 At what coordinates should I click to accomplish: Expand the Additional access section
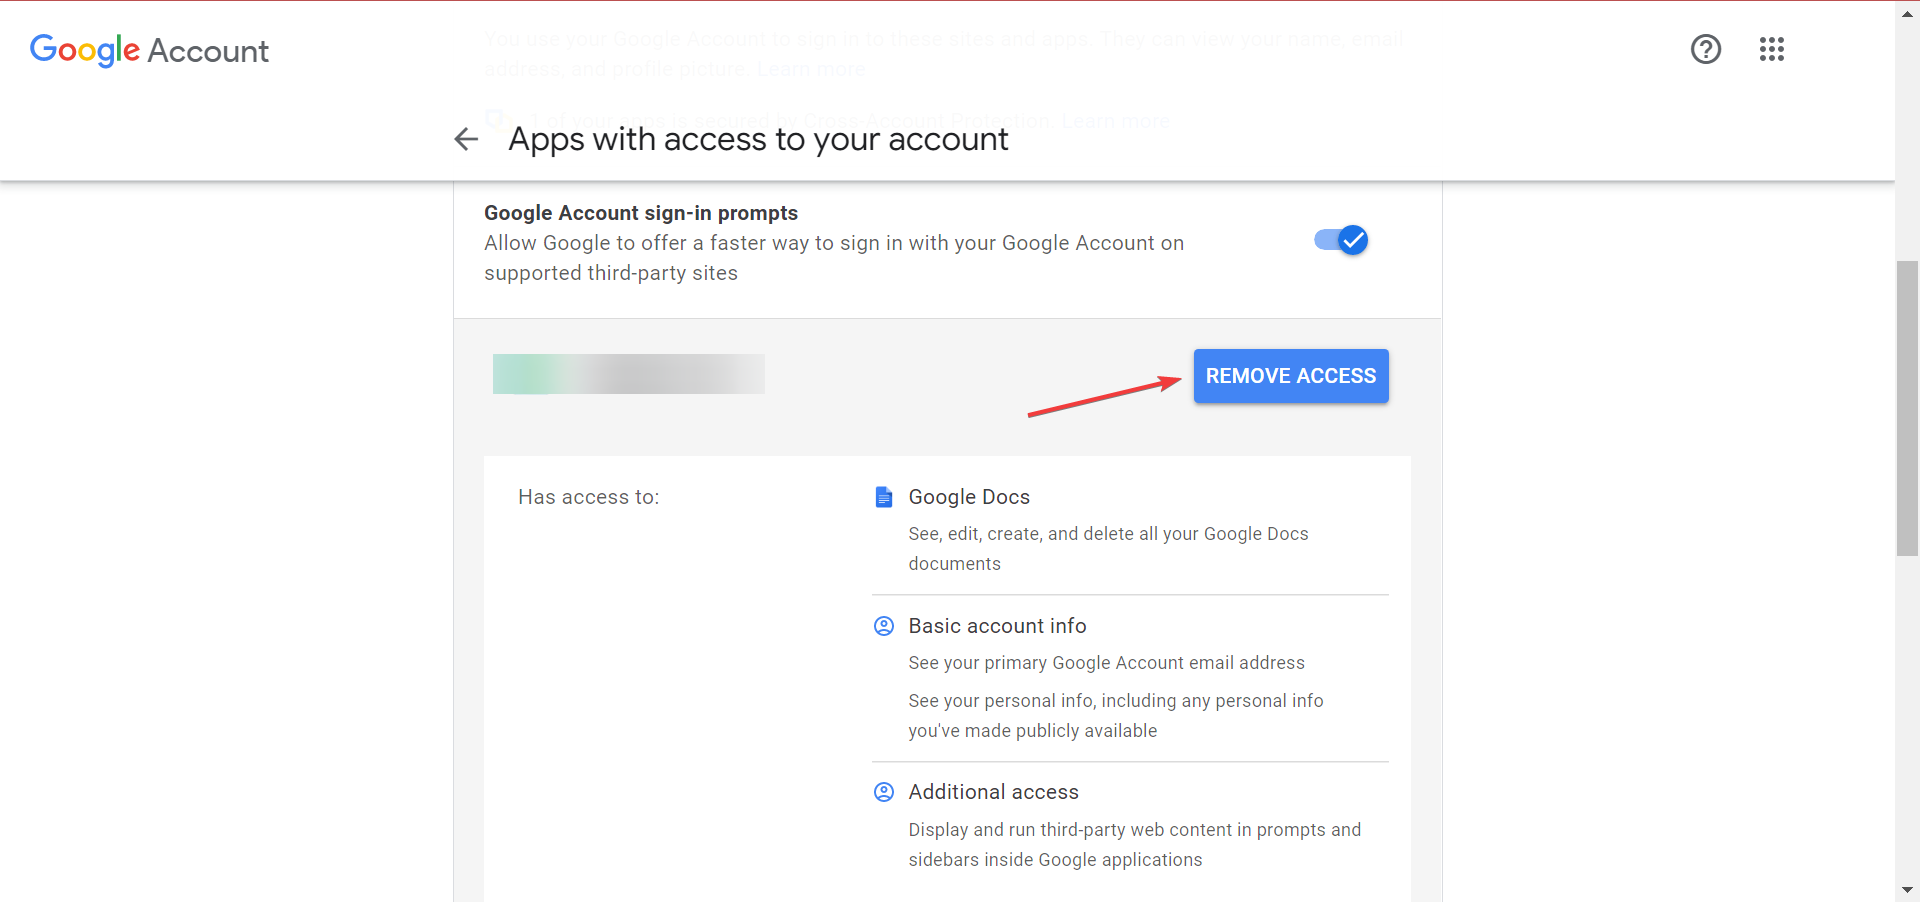tap(993, 791)
